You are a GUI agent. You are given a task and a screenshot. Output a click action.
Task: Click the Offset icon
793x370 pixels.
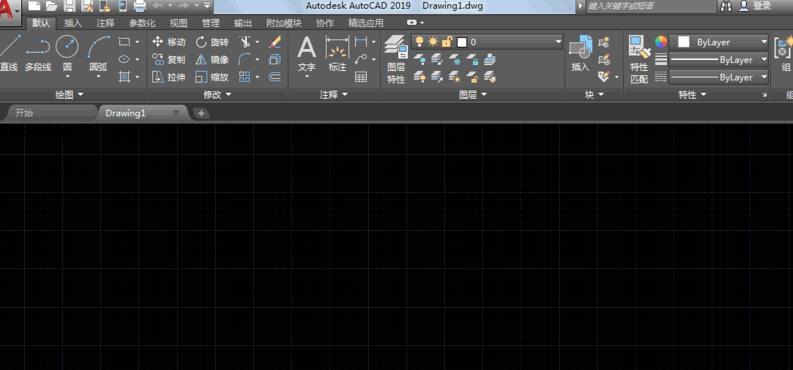[275, 77]
